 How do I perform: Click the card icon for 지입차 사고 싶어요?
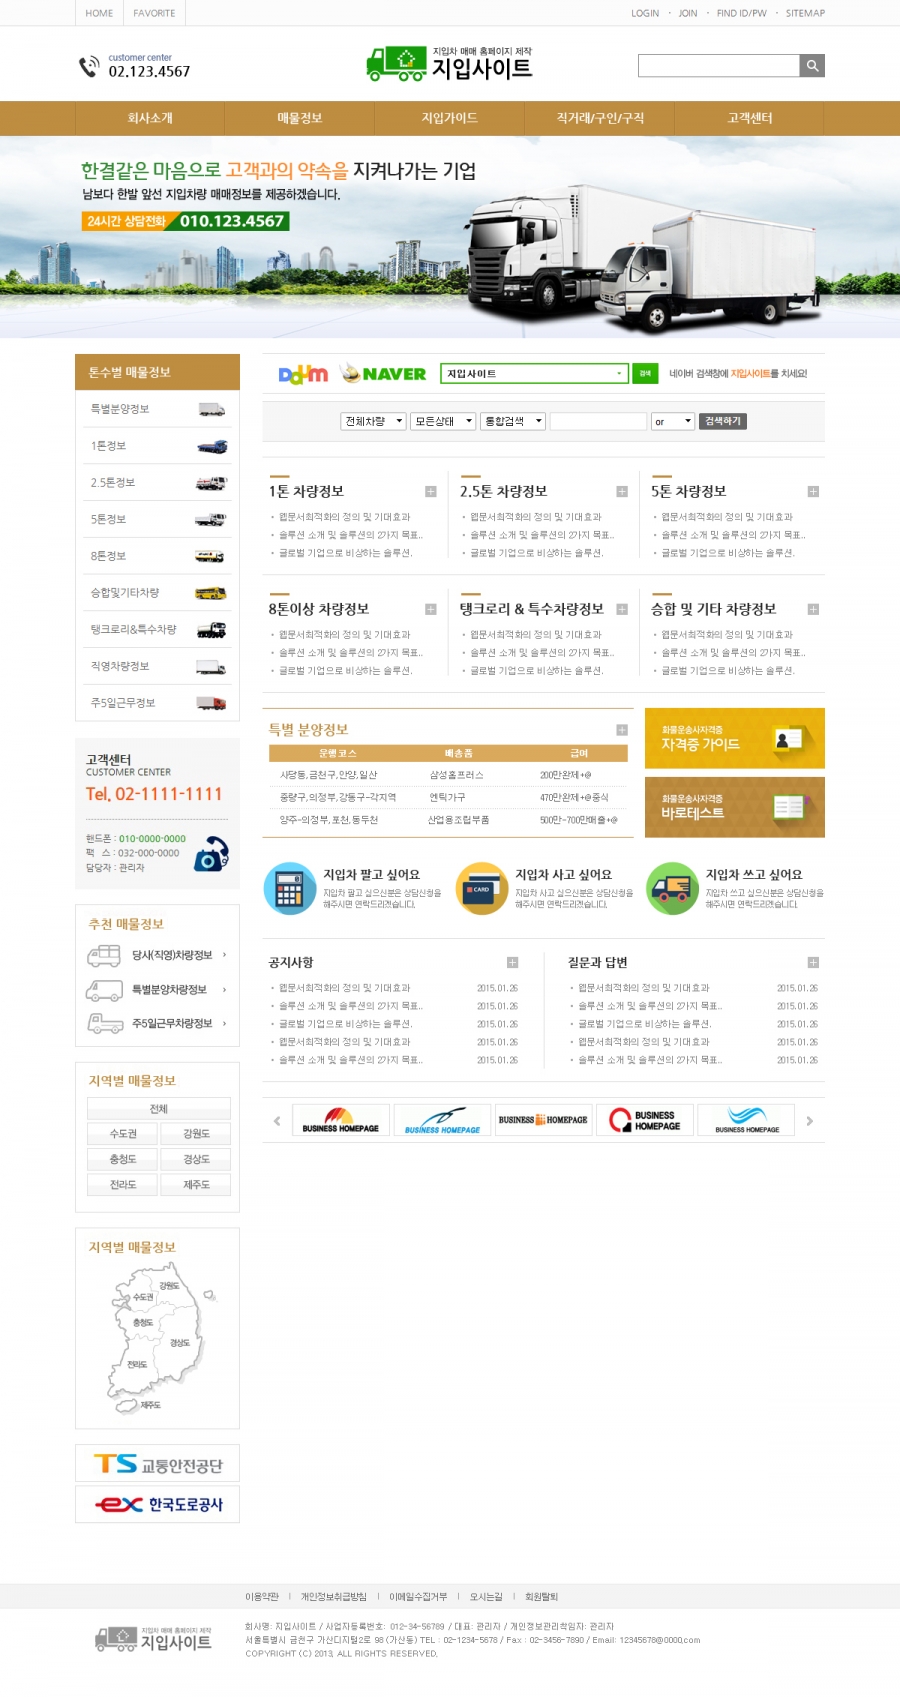click(x=481, y=888)
